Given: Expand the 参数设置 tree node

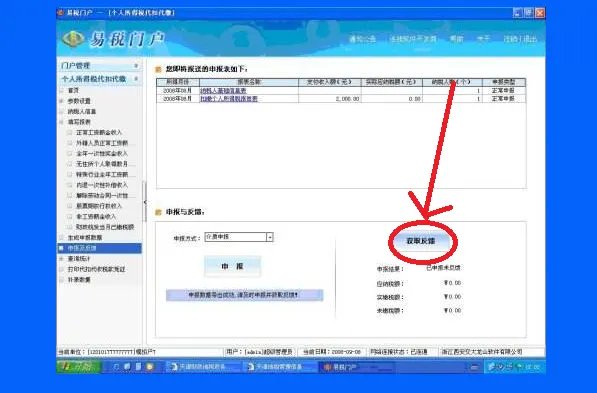Looking at the screenshot, I should point(61,101).
